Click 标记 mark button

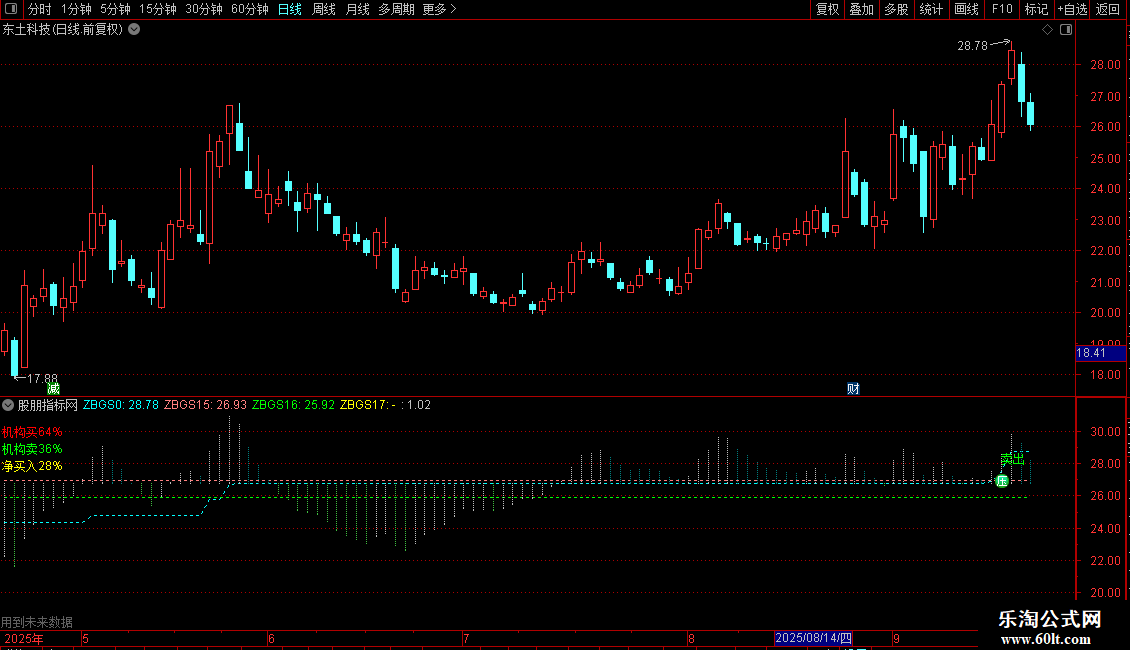[x=1036, y=9]
